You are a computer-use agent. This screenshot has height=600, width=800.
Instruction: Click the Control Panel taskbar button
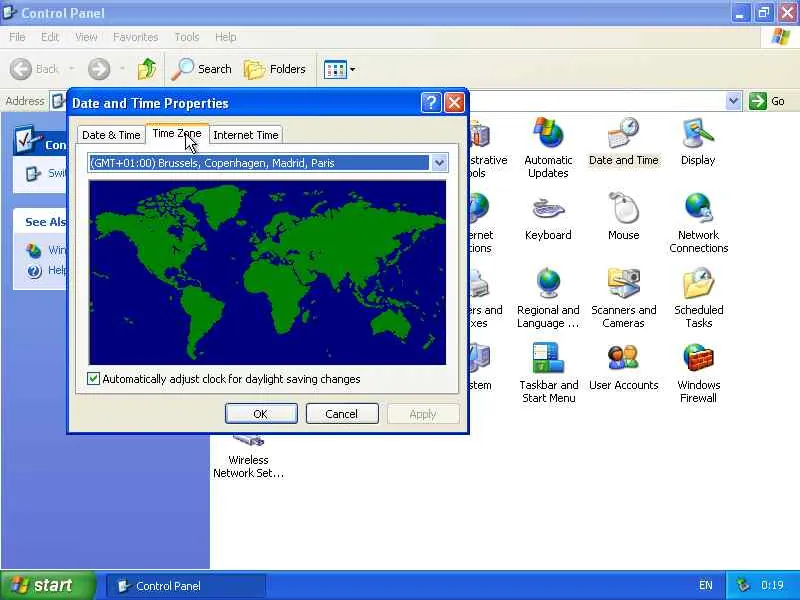coord(186,586)
